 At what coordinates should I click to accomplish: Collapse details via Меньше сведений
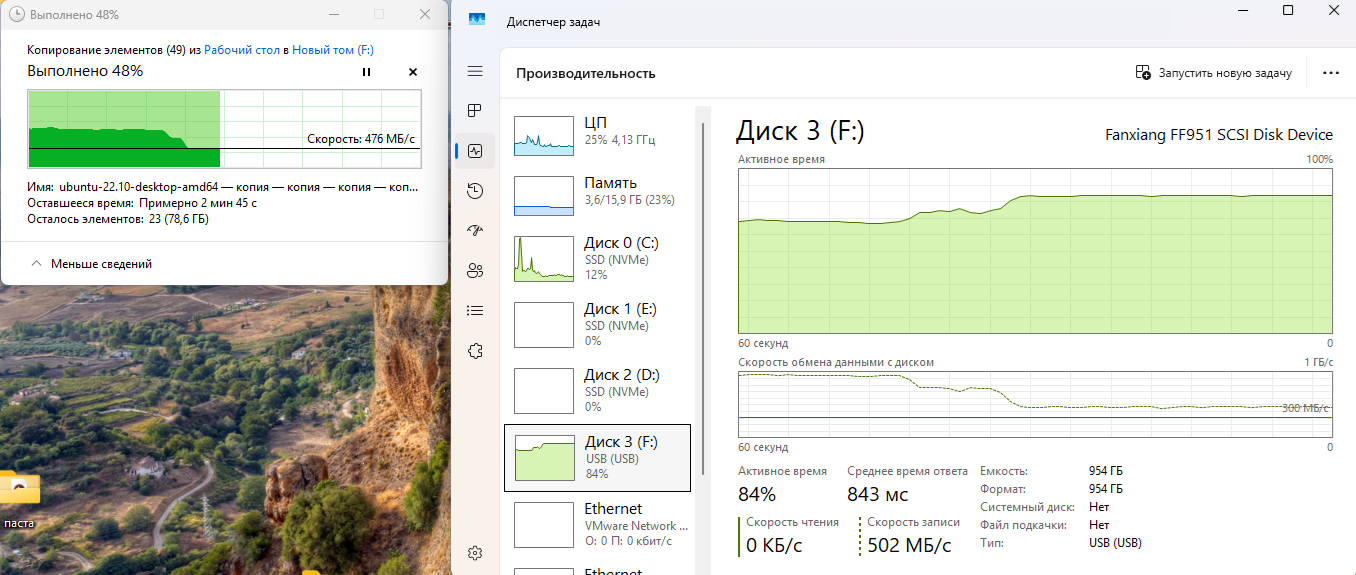[x=92, y=264]
